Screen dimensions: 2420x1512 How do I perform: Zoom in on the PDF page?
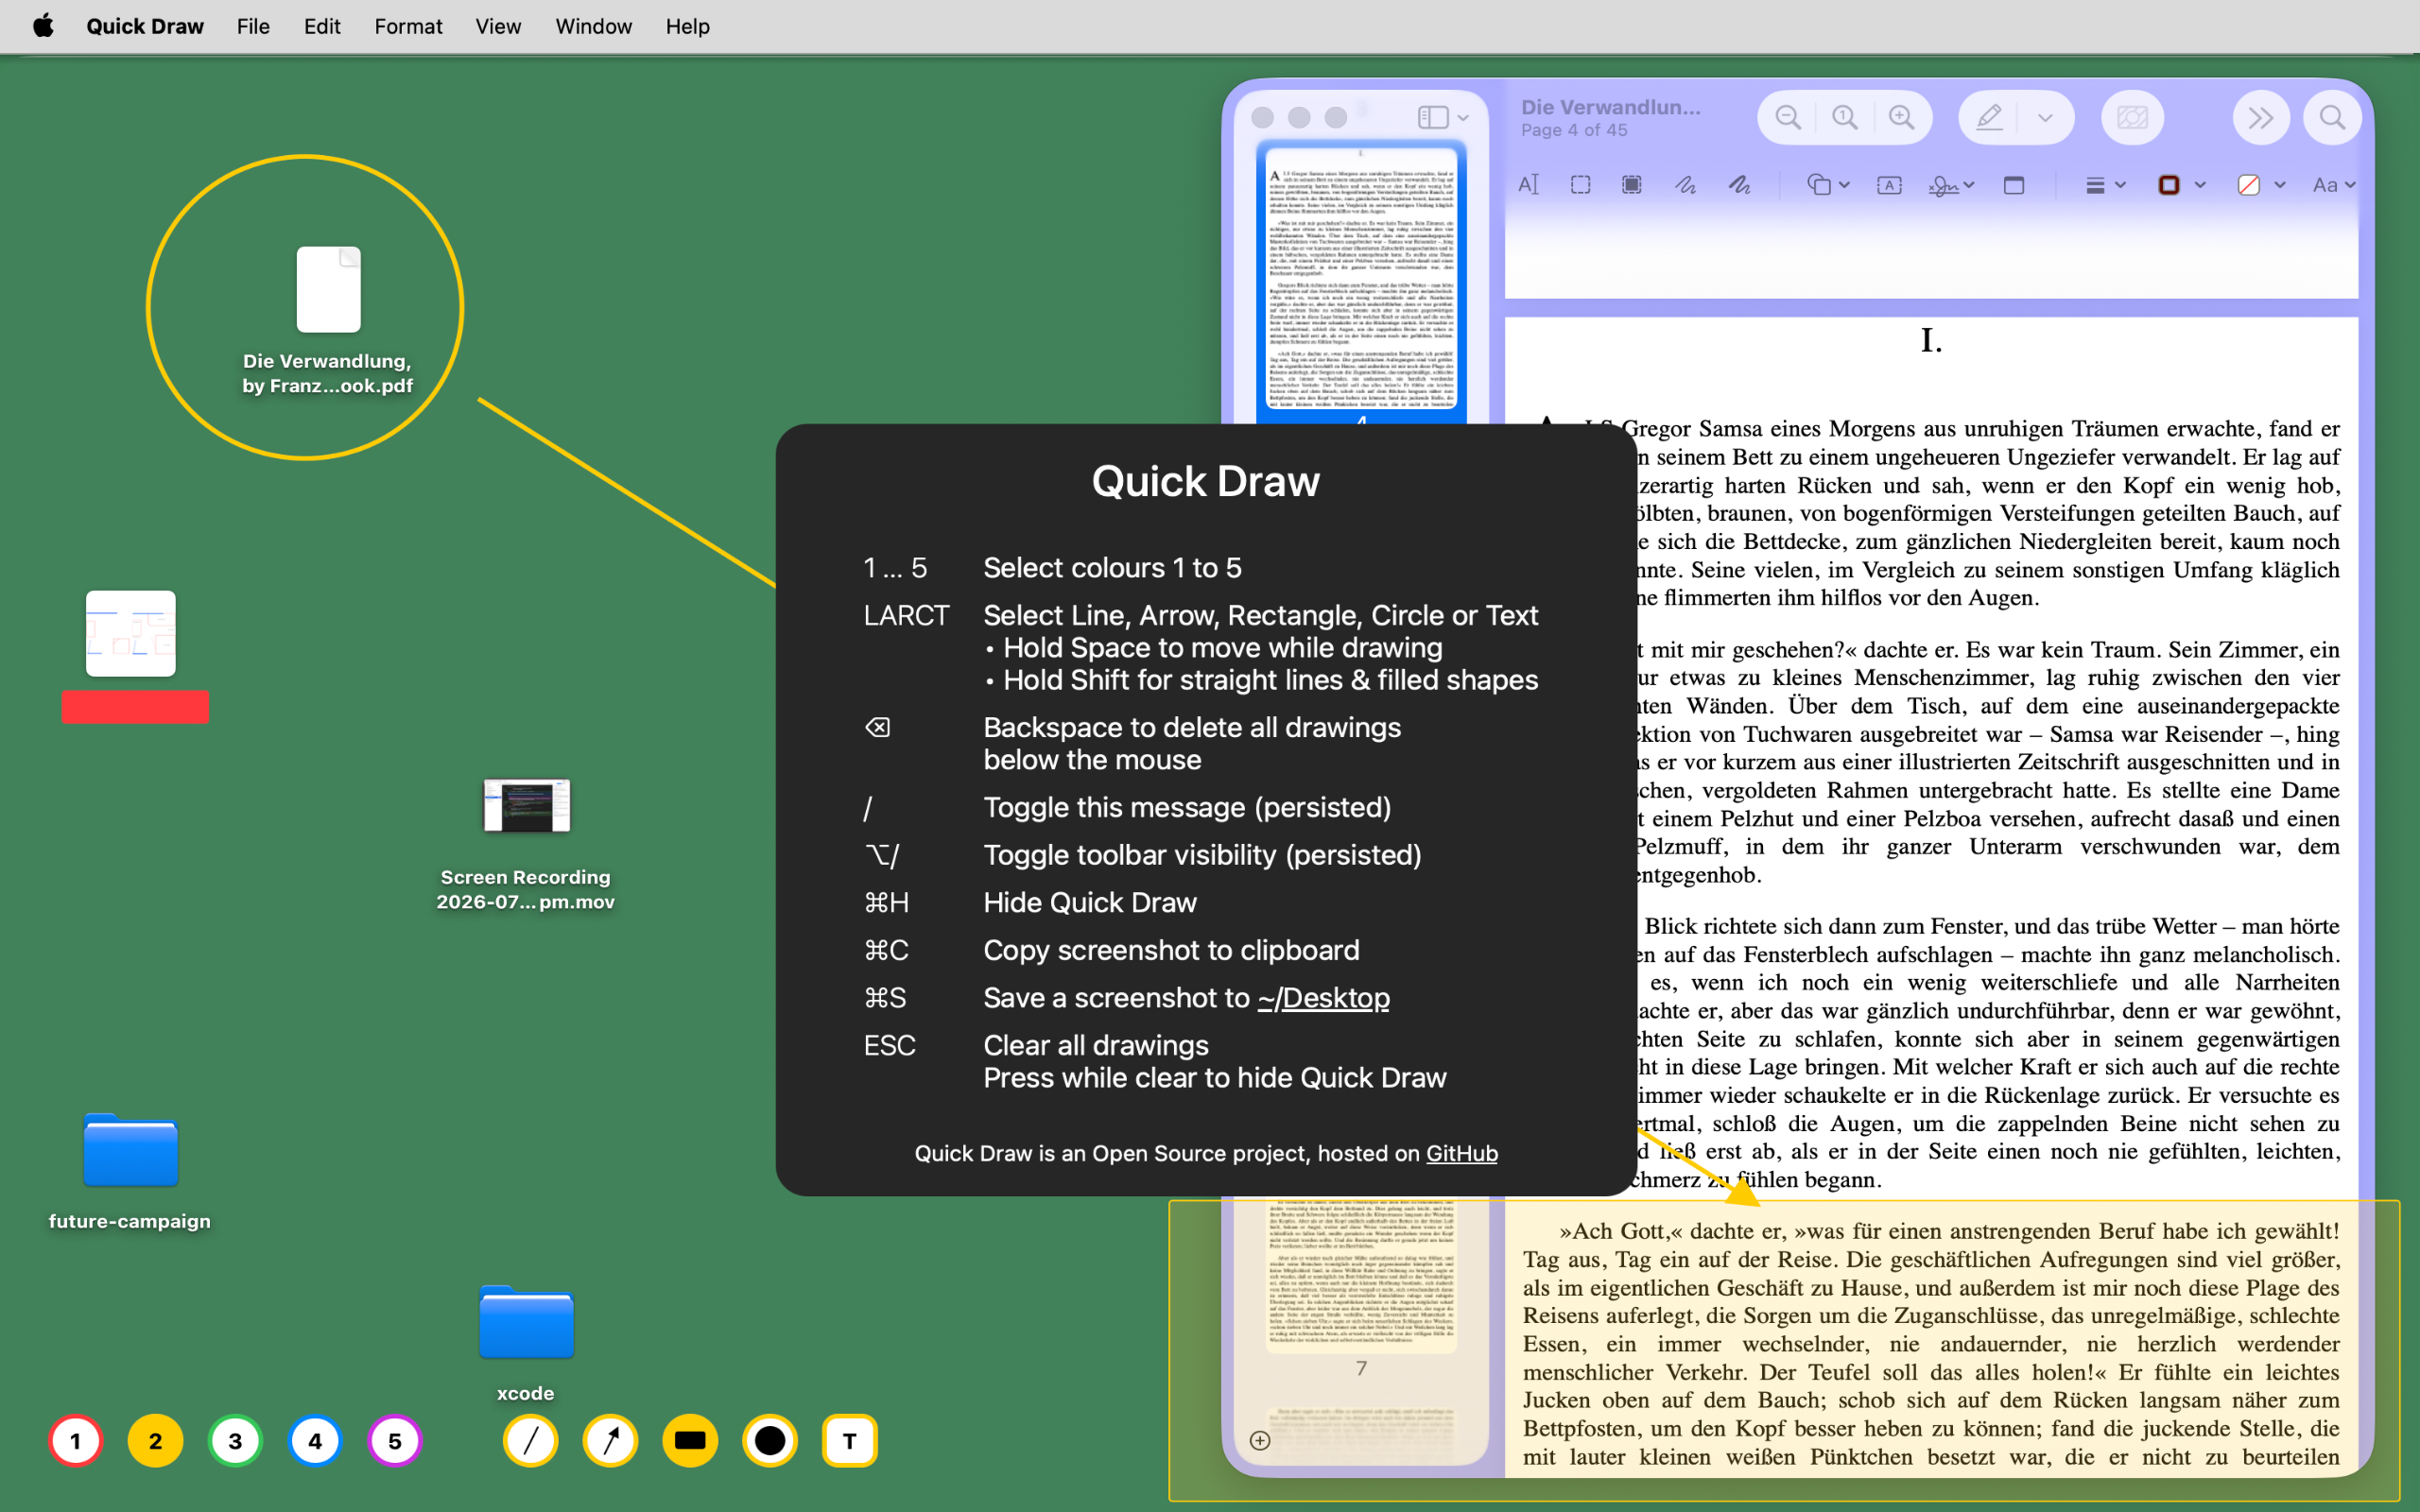tap(1901, 118)
